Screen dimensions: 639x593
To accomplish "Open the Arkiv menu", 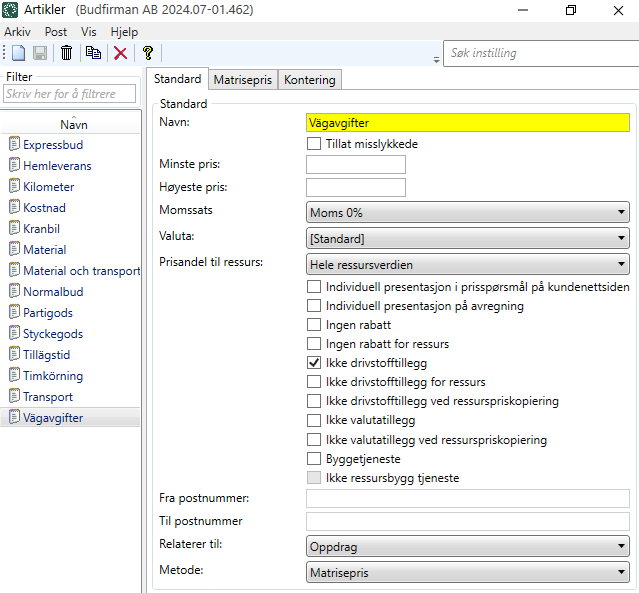I will click(x=18, y=32).
